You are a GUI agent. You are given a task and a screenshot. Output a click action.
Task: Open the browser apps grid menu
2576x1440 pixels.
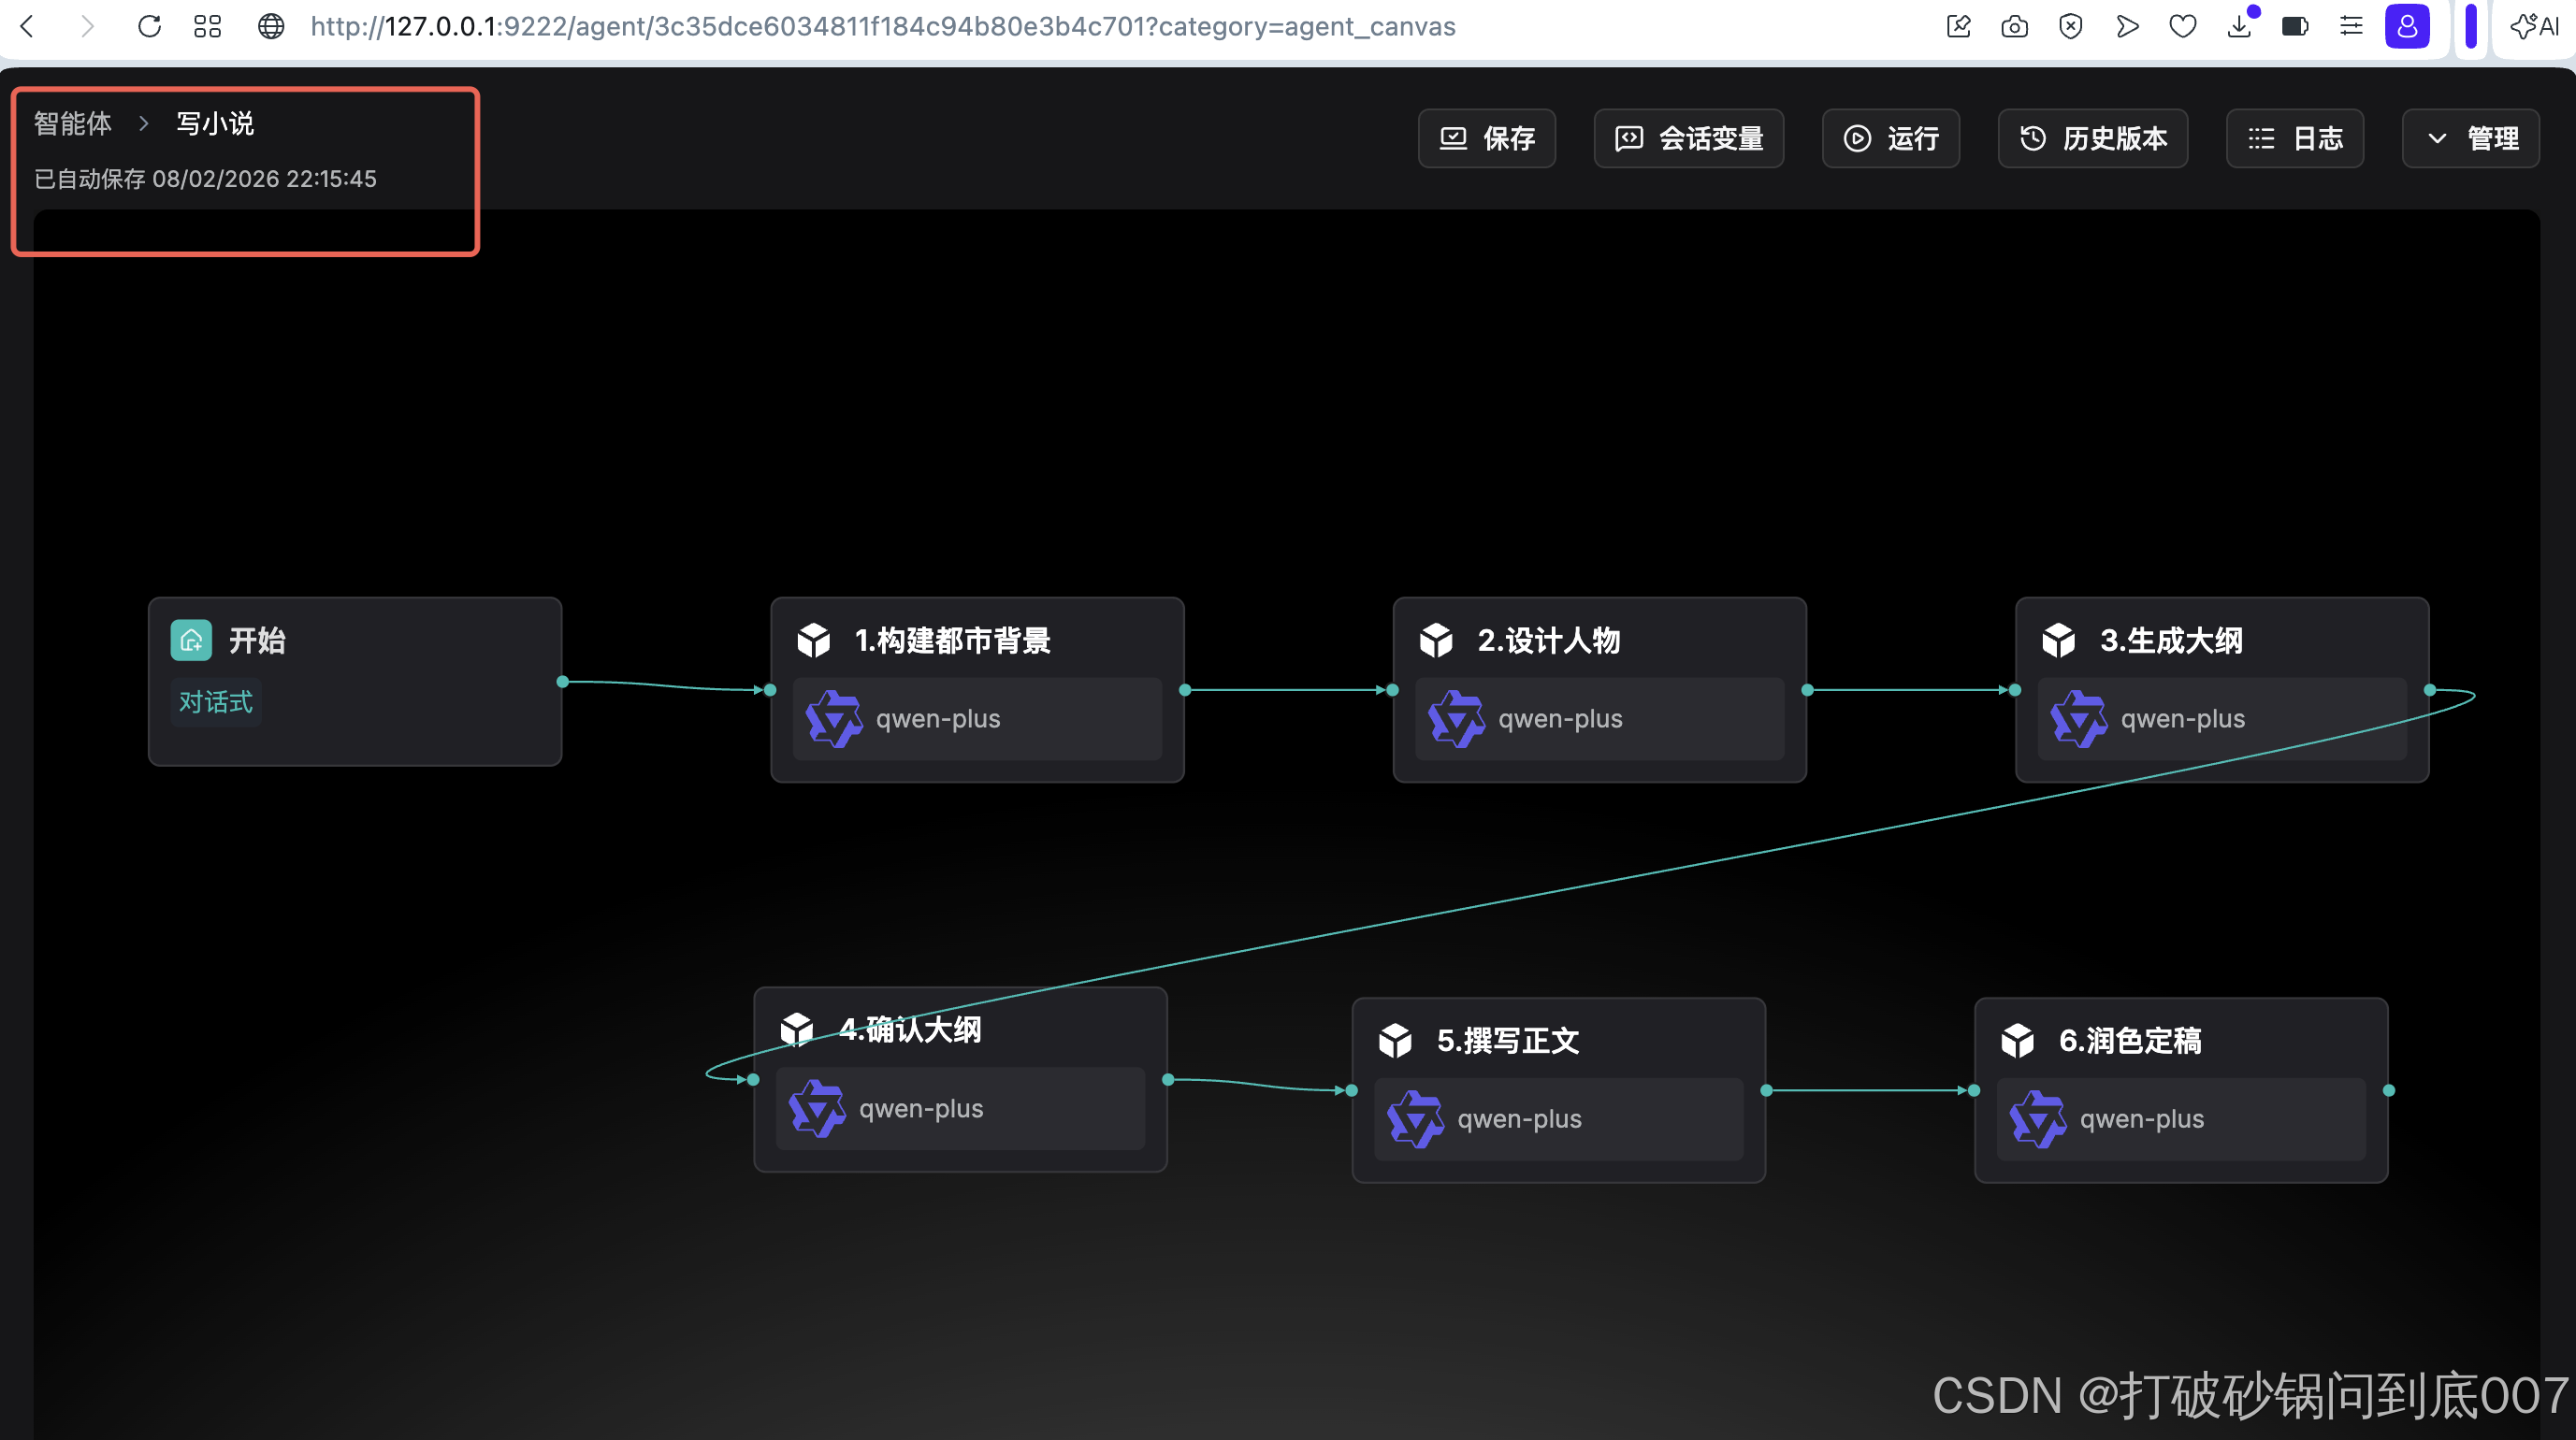point(207,26)
